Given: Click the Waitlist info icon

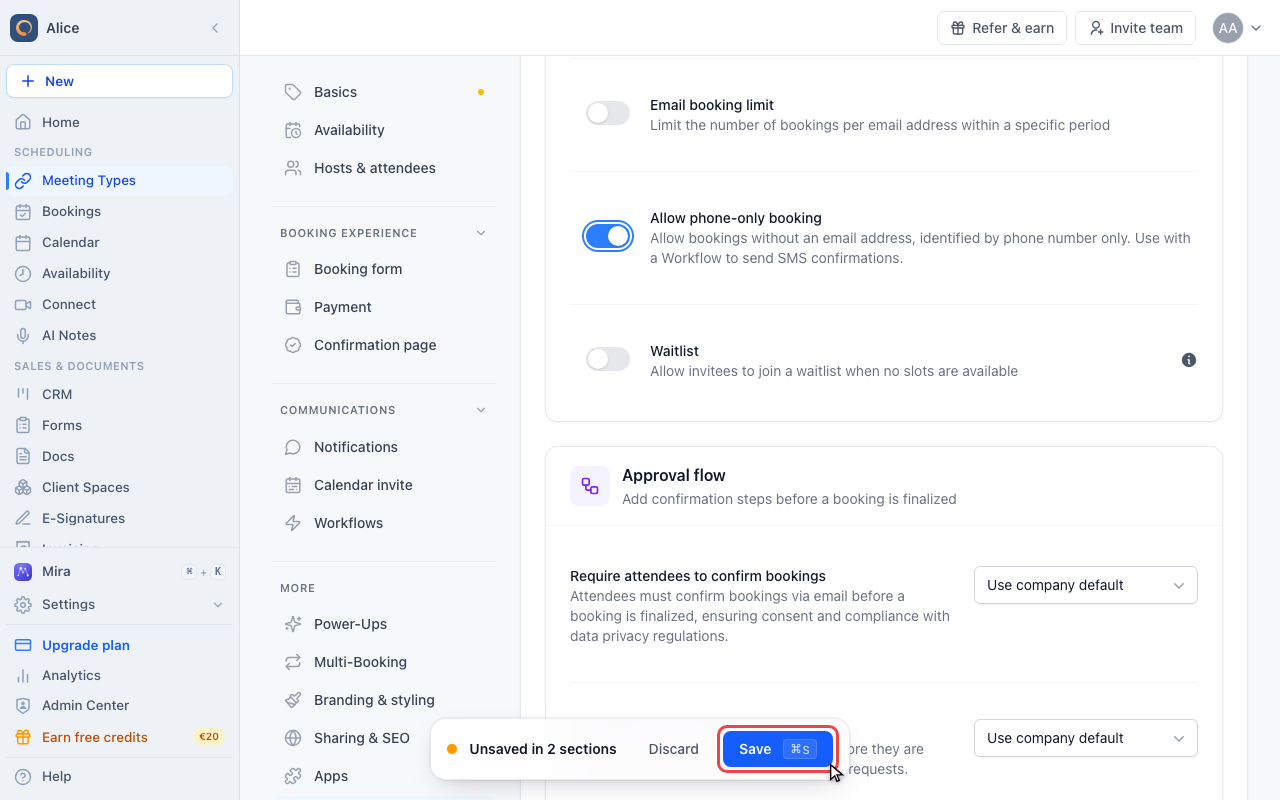Looking at the screenshot, I should coord(1189,360).
